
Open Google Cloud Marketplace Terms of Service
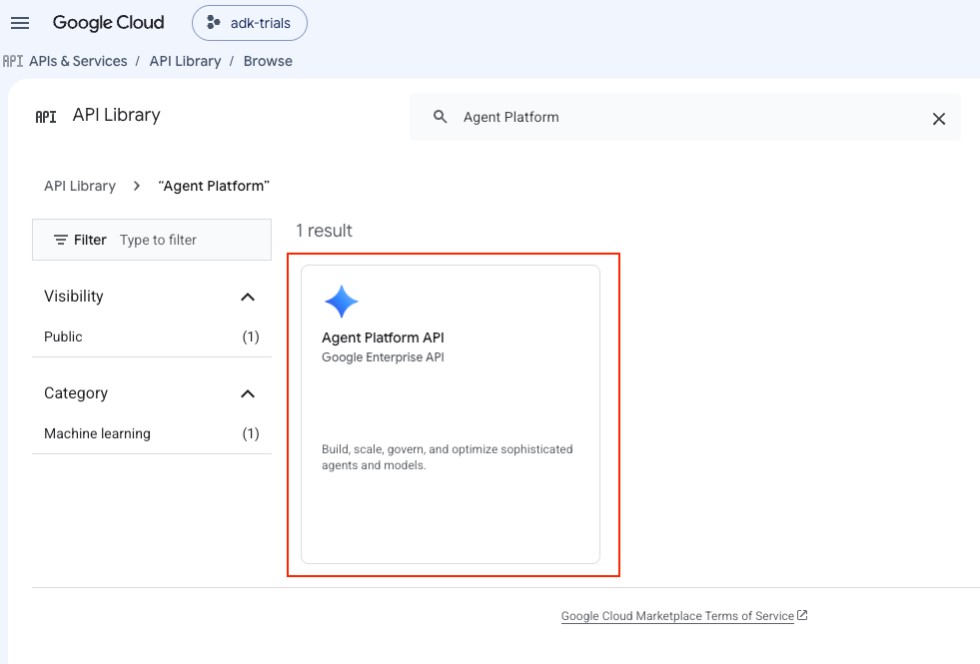coord(677,616)
